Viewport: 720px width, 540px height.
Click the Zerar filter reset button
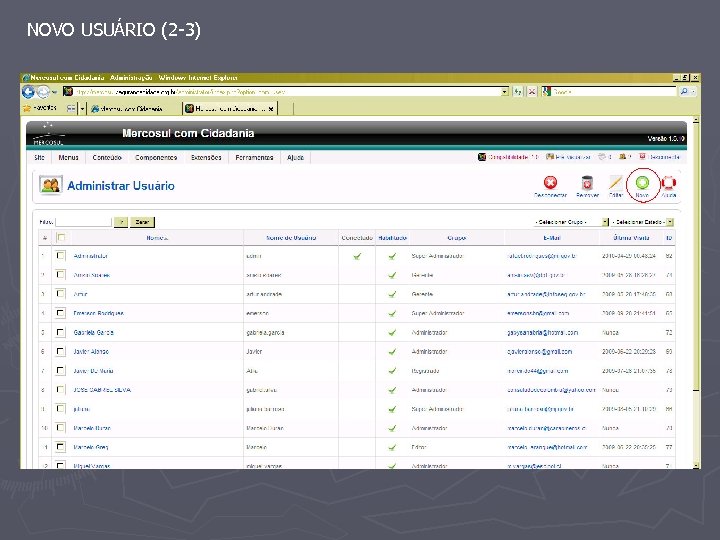coord(142,222)
